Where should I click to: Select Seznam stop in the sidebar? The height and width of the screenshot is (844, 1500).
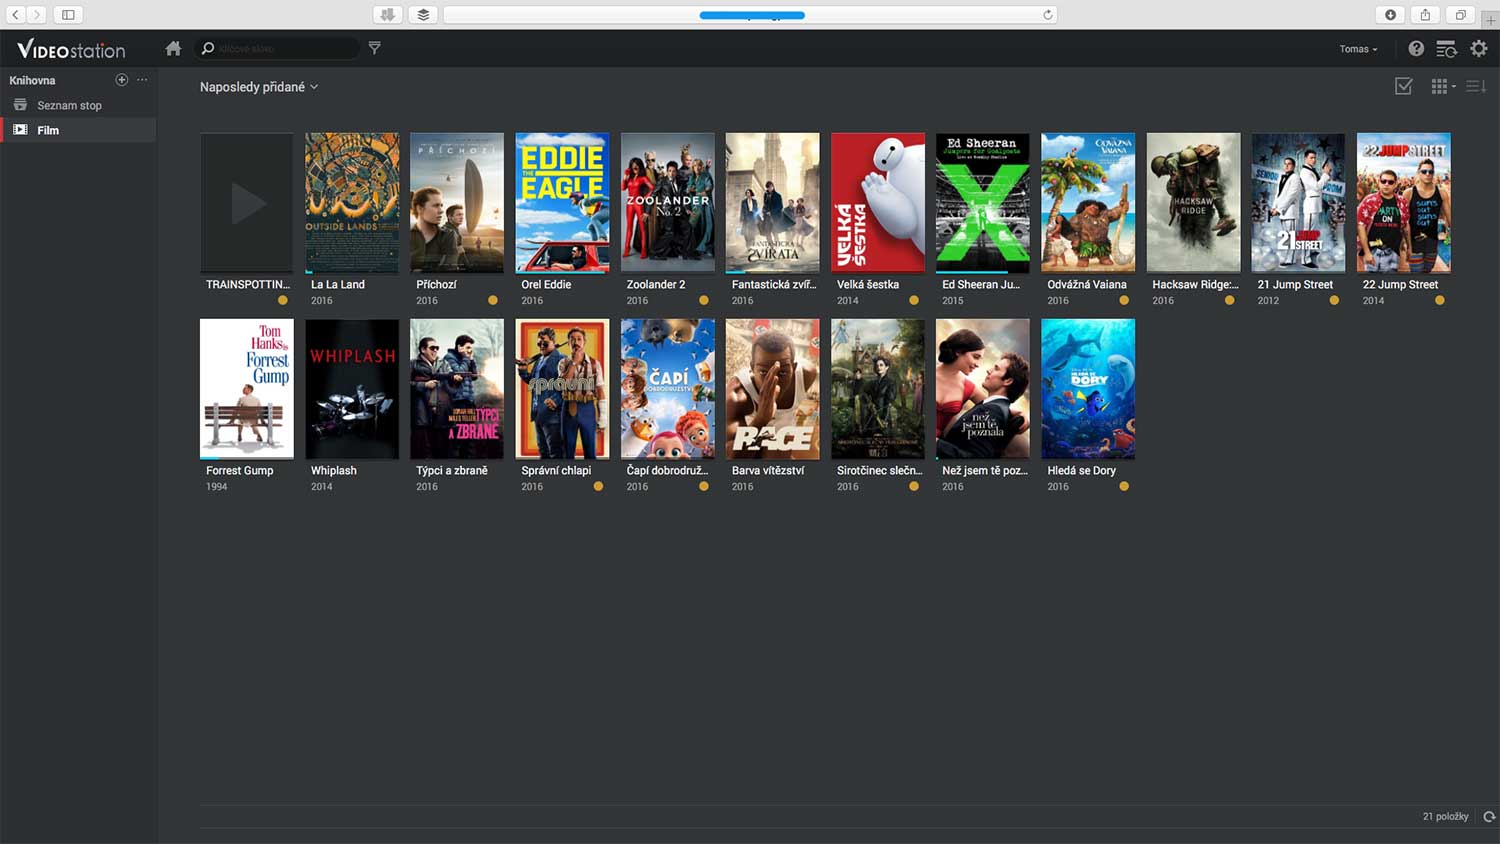69,105
